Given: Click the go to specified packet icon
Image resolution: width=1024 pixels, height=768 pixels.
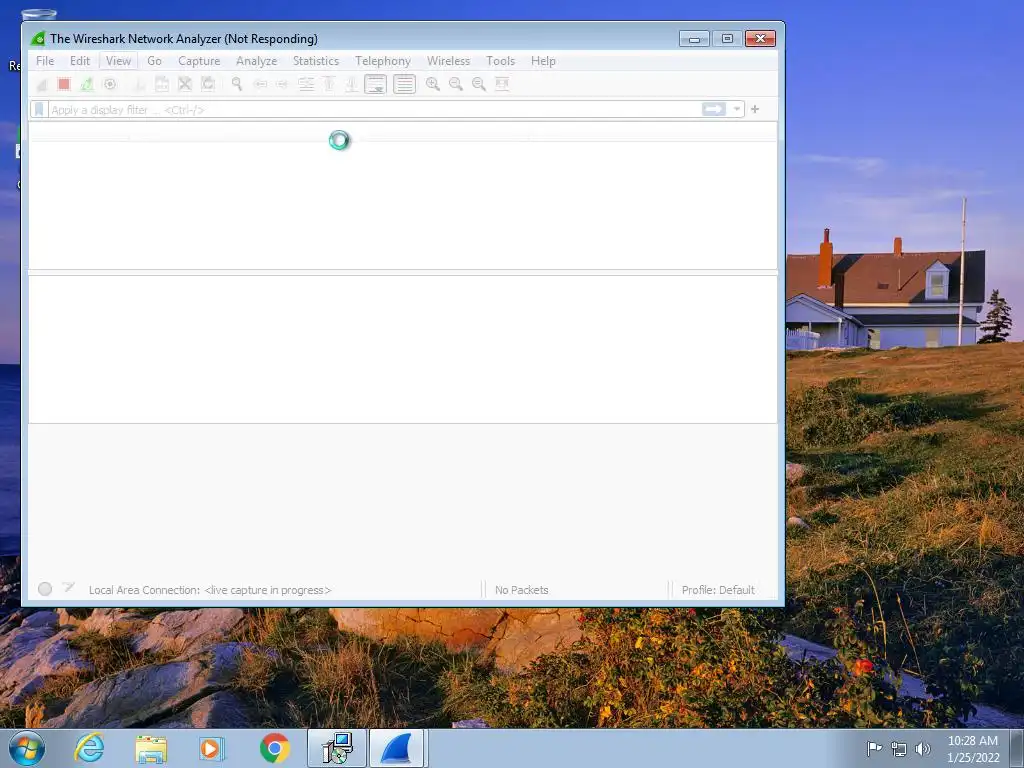Looking at the screenshot, I should click(x=306, y=84).
